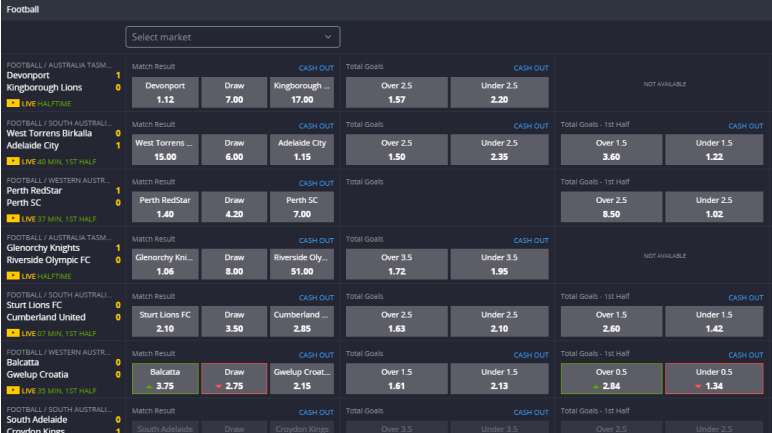Click Cash Out for Devonport Match Result
This screenshot has width=772, height=433.
tap(316, 69)
